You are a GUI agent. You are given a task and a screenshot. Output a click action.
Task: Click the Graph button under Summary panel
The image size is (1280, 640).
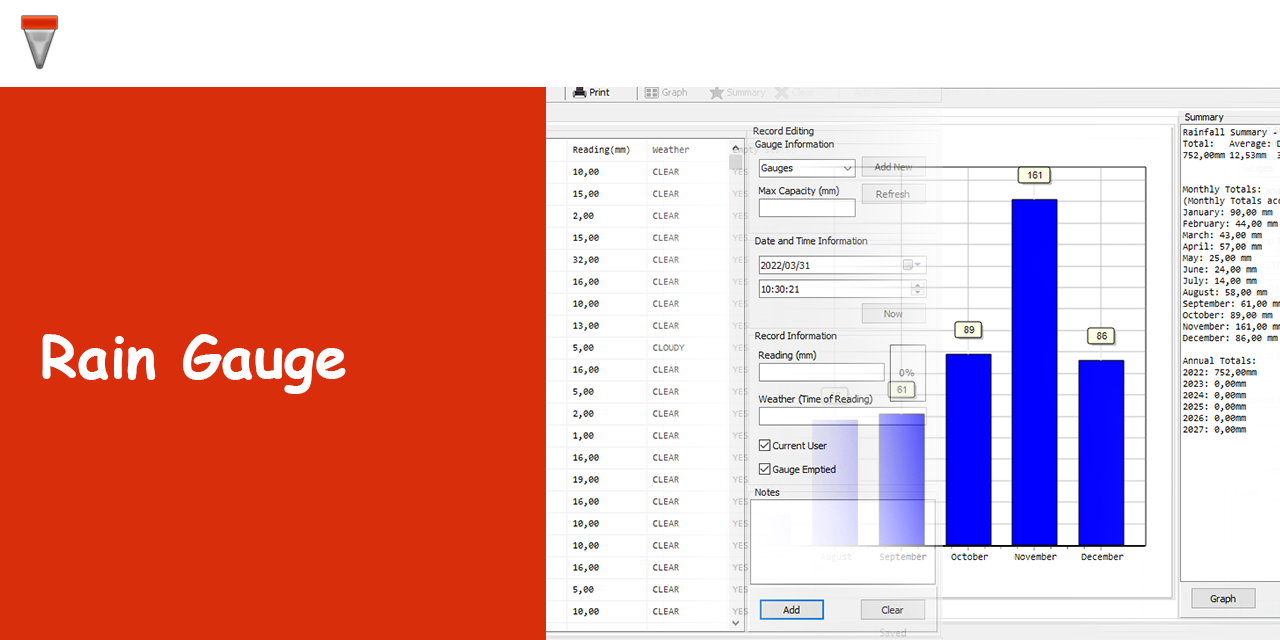(1223, 598)
